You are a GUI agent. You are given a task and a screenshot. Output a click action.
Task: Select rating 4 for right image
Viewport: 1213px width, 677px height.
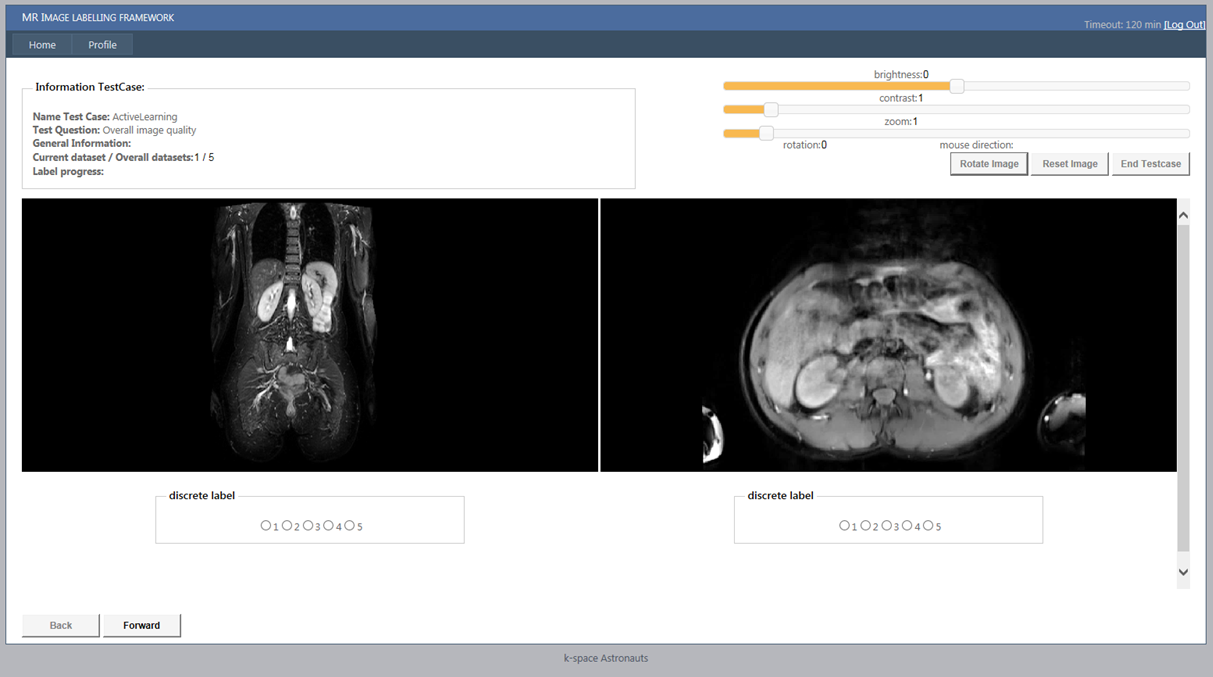point(908,525)
